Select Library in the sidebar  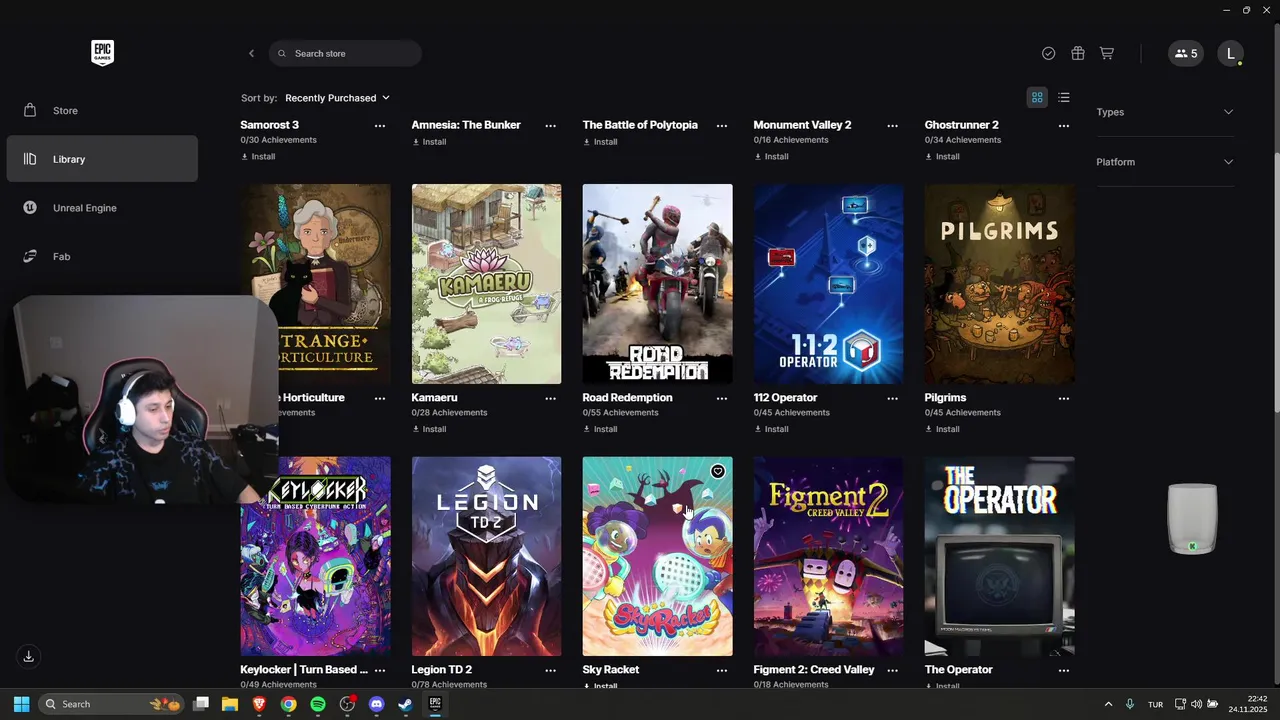point(102,159)
